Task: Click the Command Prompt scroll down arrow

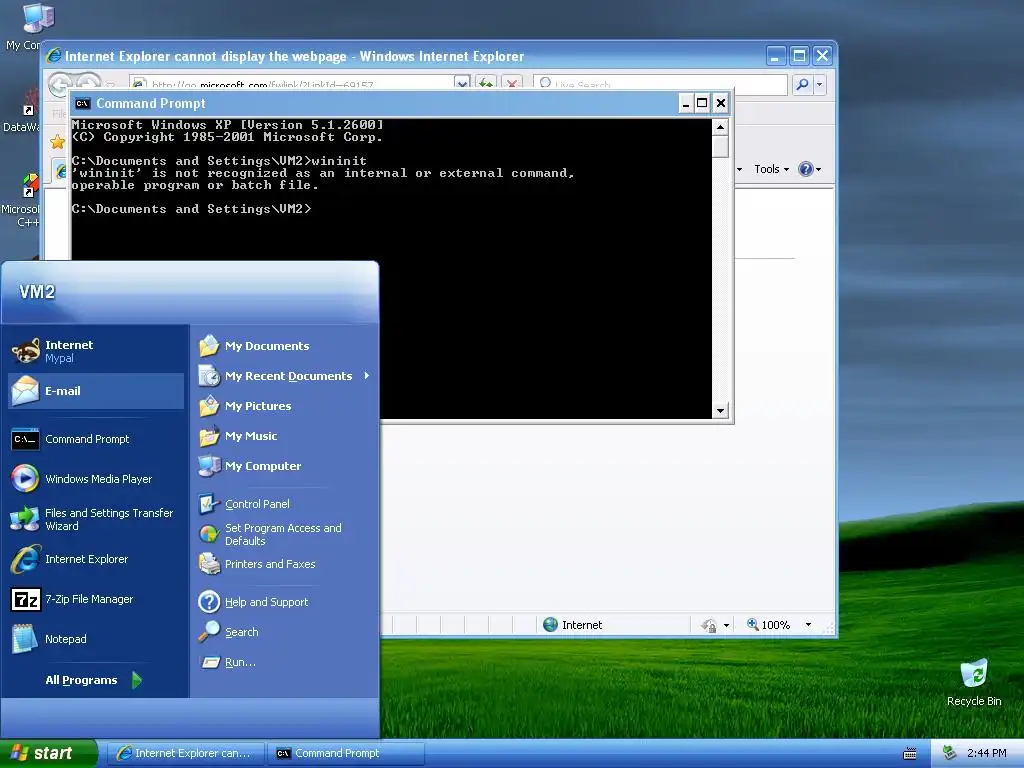Action: tap(720, 411)
